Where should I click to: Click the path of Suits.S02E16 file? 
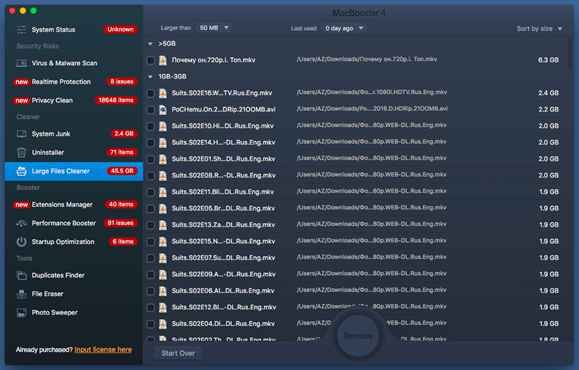[371, 92]
